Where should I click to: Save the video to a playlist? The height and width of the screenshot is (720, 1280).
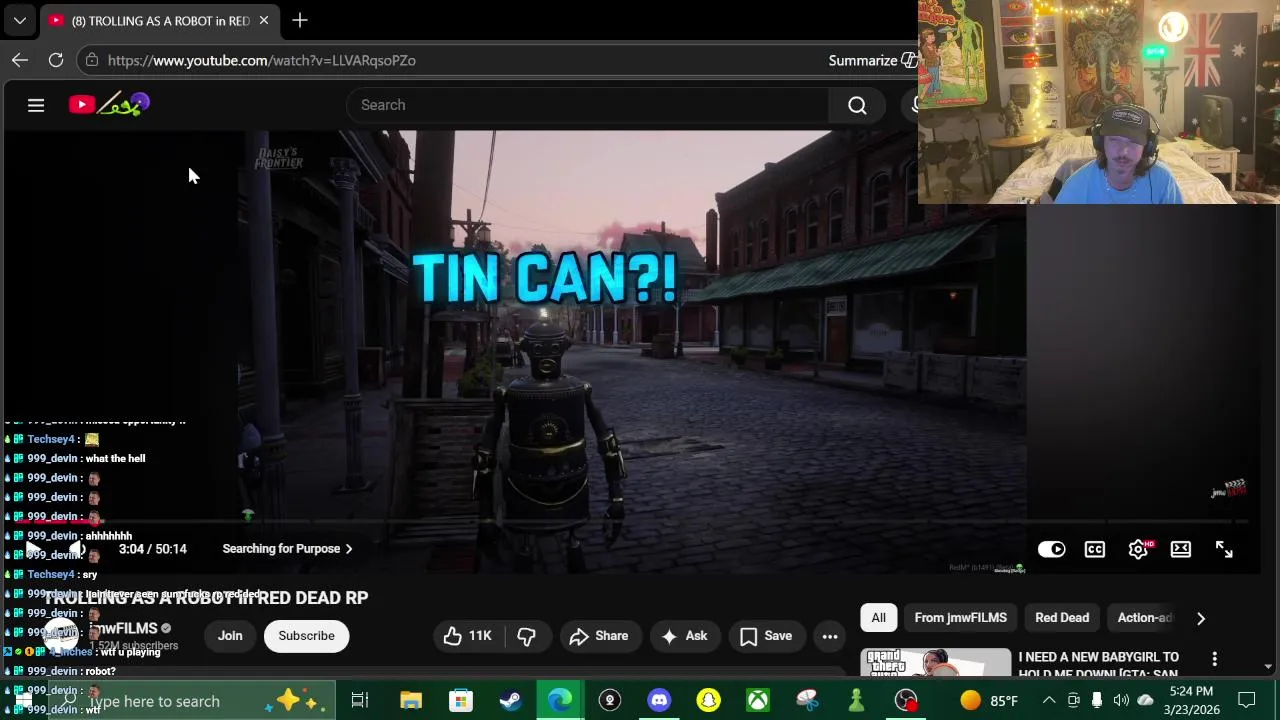pos(766,636)
